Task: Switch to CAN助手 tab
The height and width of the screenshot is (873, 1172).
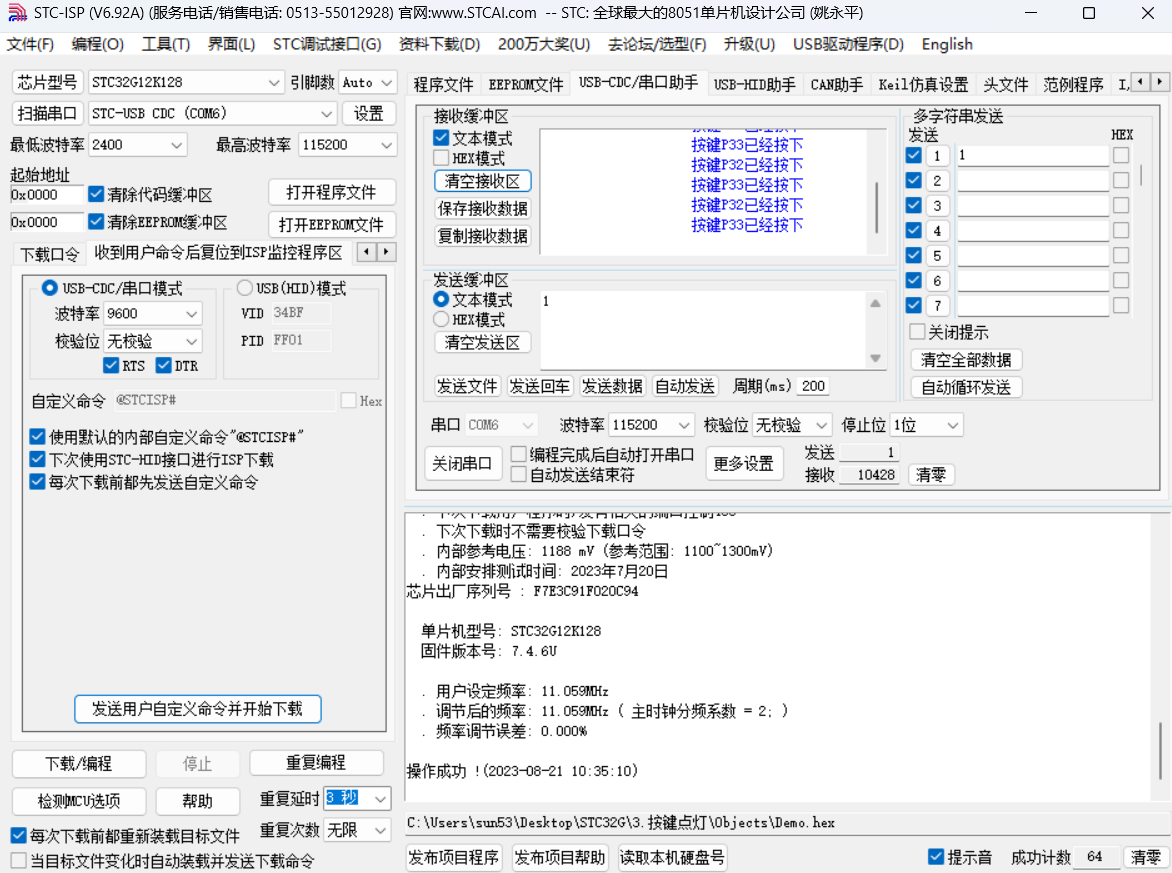Action: click(x=836, y=84)
